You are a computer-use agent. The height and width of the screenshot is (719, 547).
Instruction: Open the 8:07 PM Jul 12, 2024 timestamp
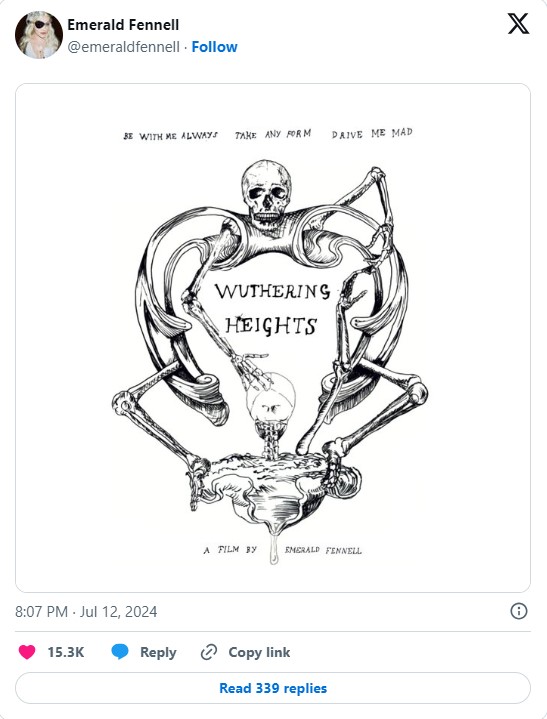tap(86, 612)
